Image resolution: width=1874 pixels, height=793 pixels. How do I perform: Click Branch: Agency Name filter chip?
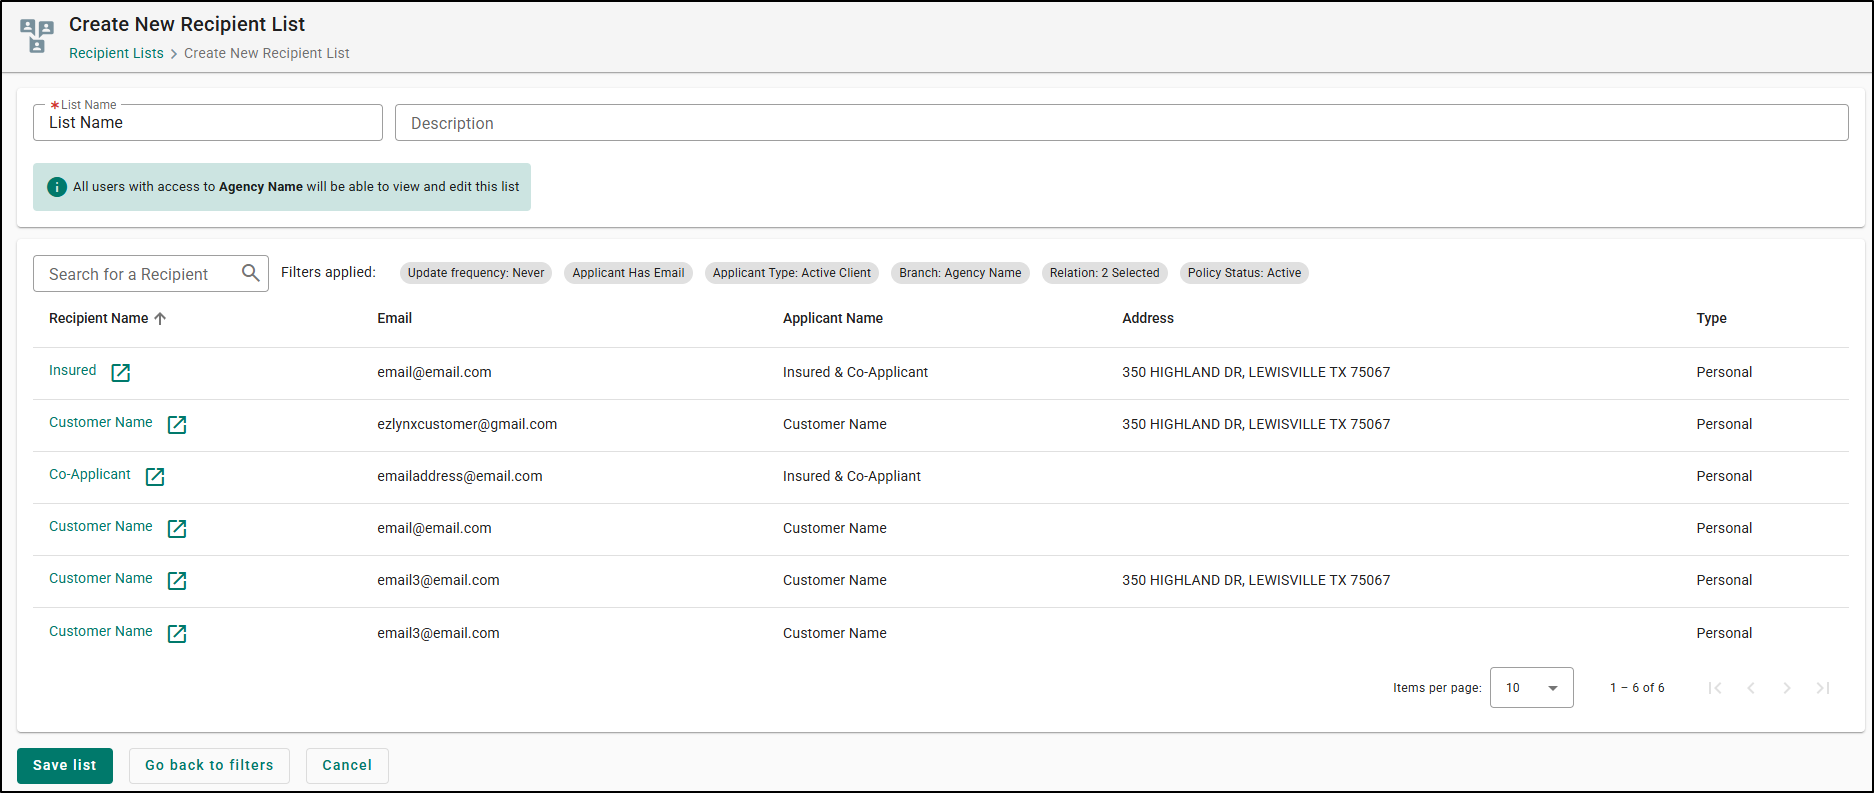960,273
